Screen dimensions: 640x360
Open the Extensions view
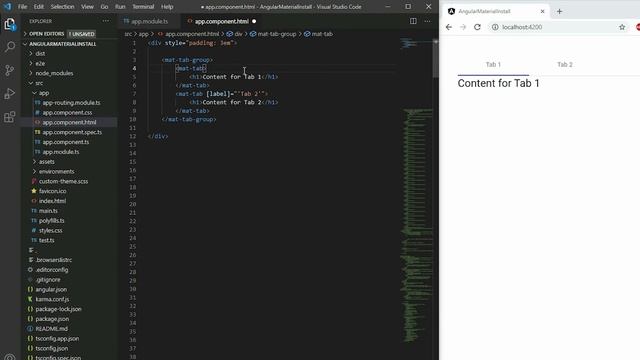10,117
